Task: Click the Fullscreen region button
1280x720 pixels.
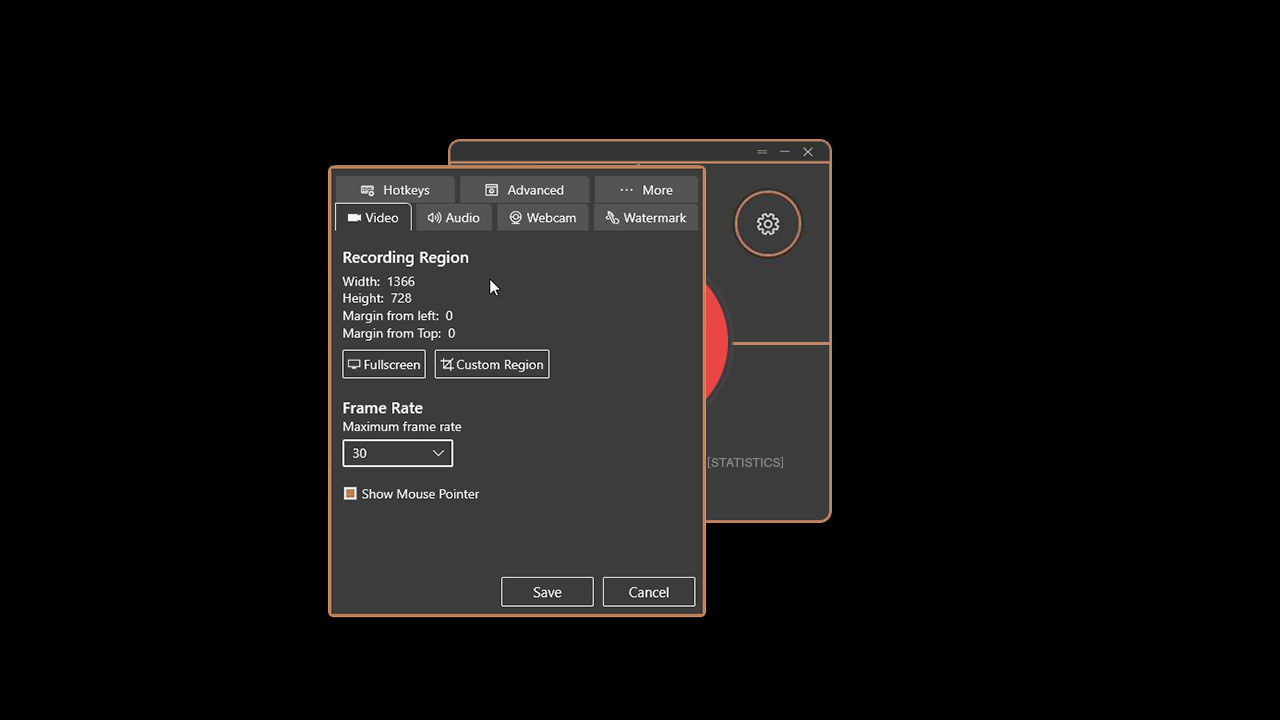Action: click(x=384, y=364)
